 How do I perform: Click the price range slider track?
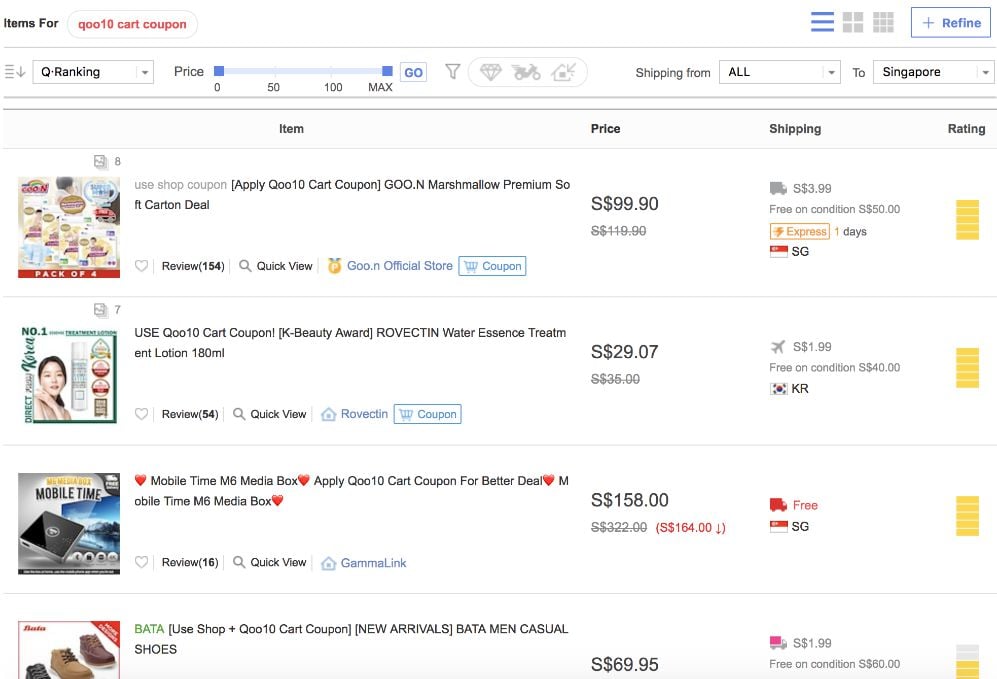pyautogui.click(x=303, y=71)
